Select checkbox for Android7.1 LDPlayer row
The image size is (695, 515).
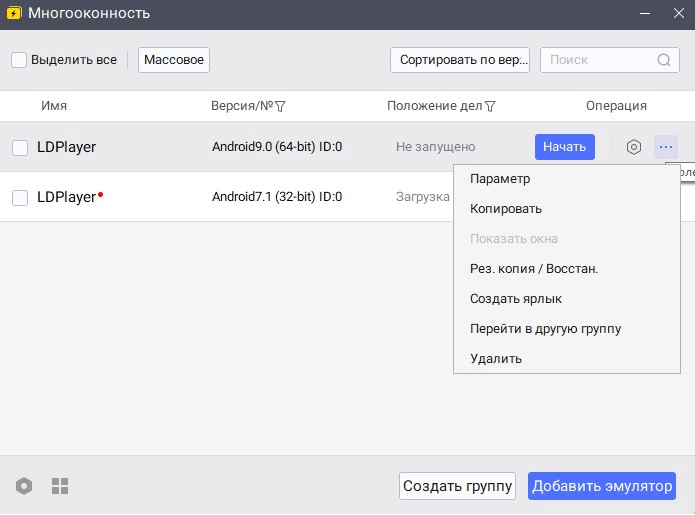tap(20, 198)
